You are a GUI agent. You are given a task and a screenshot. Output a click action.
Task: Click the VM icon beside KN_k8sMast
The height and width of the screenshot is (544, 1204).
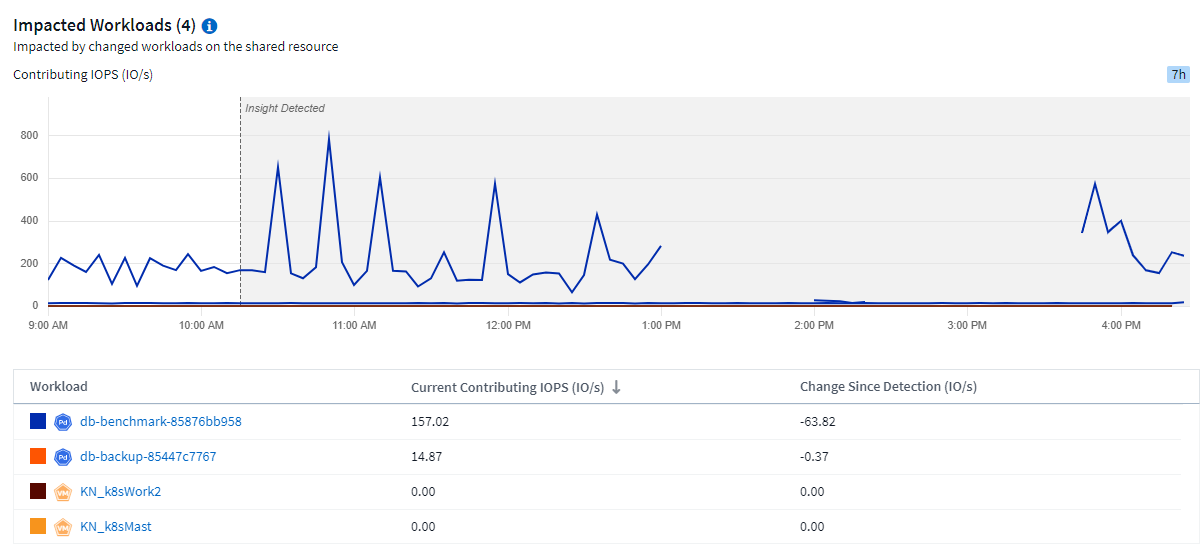pos(62,527)
